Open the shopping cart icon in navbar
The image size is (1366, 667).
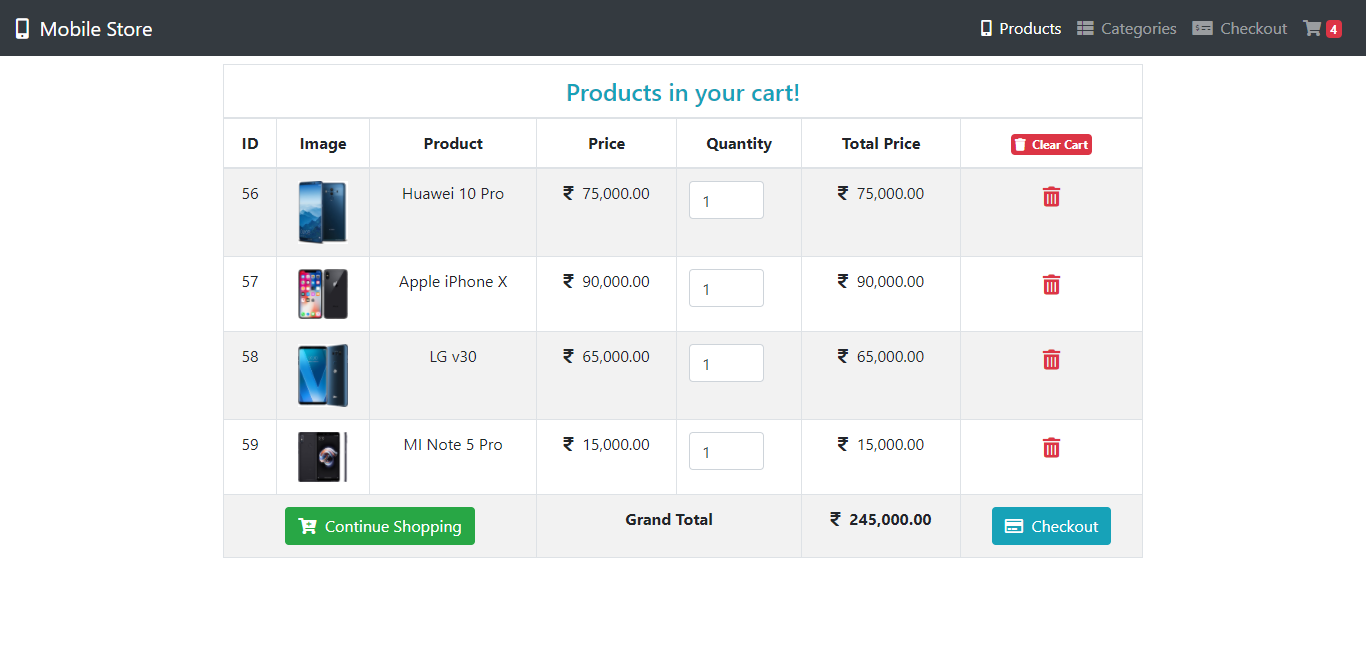coord(1314,28)
